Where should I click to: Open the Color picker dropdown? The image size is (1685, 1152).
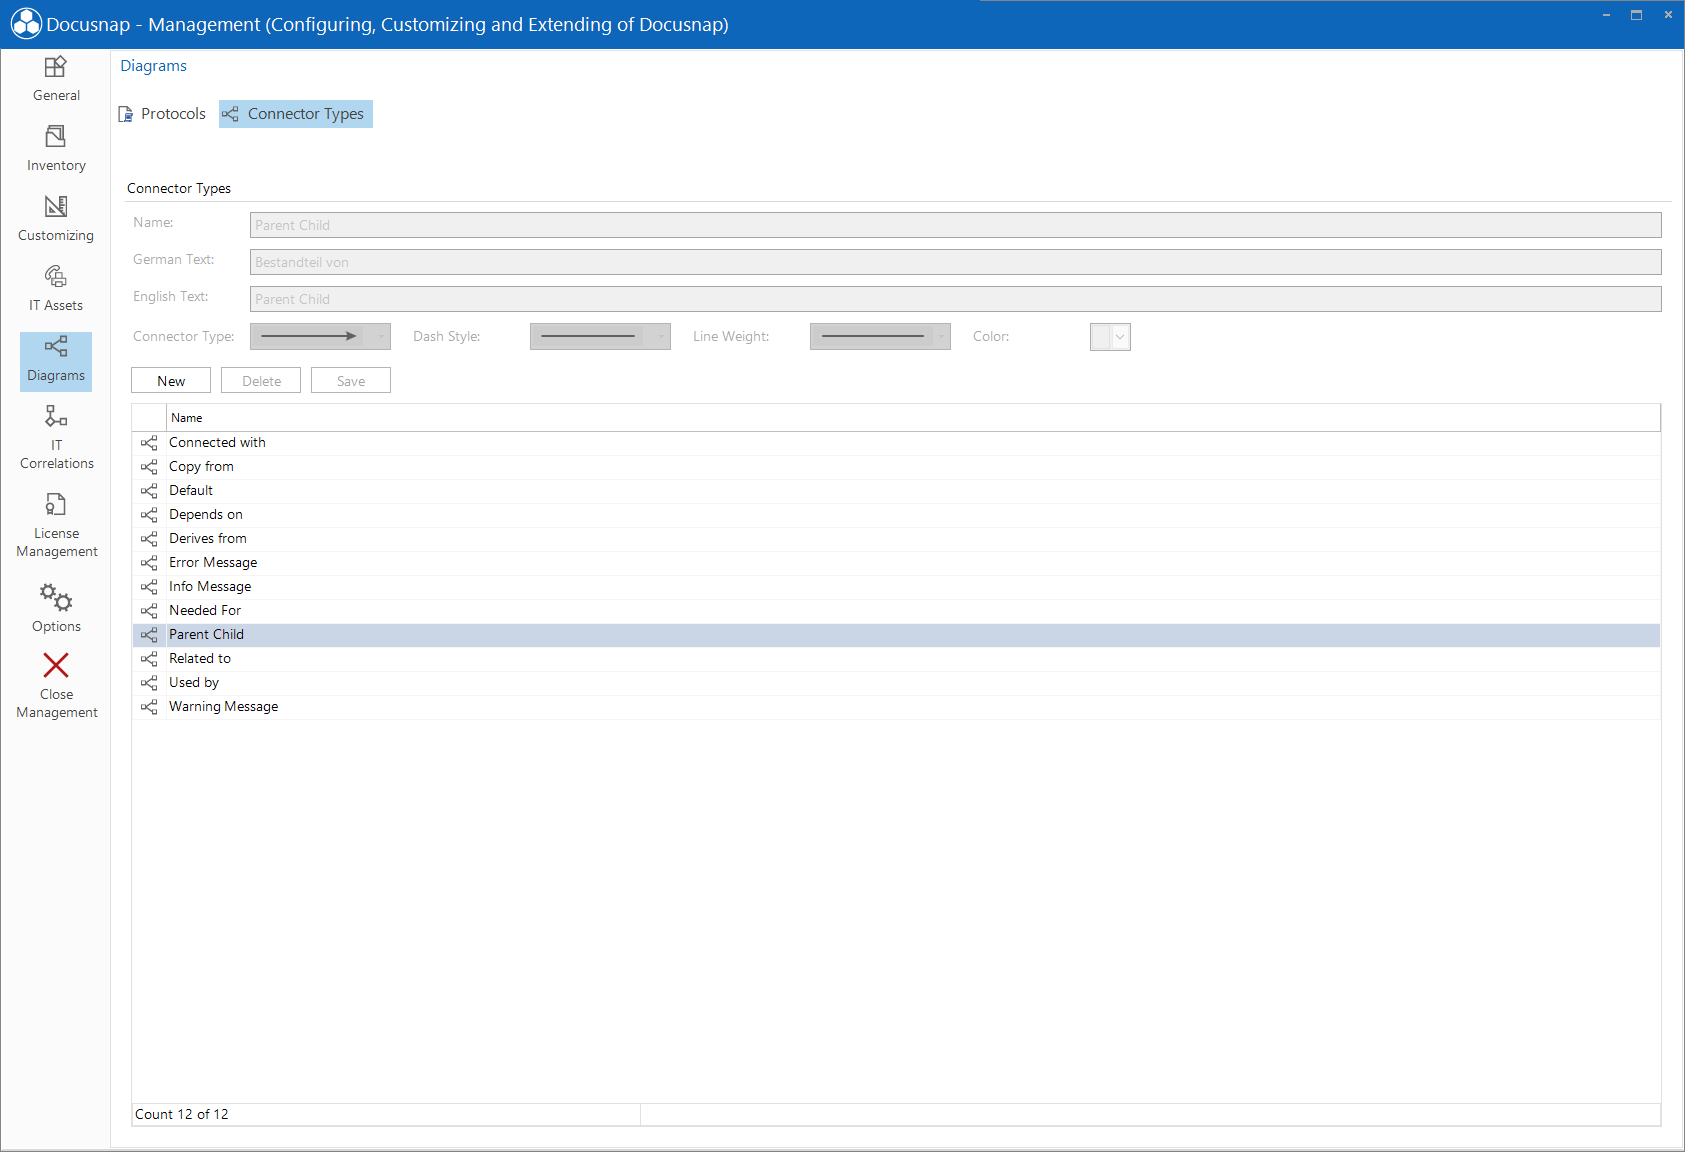point(1110,337)
